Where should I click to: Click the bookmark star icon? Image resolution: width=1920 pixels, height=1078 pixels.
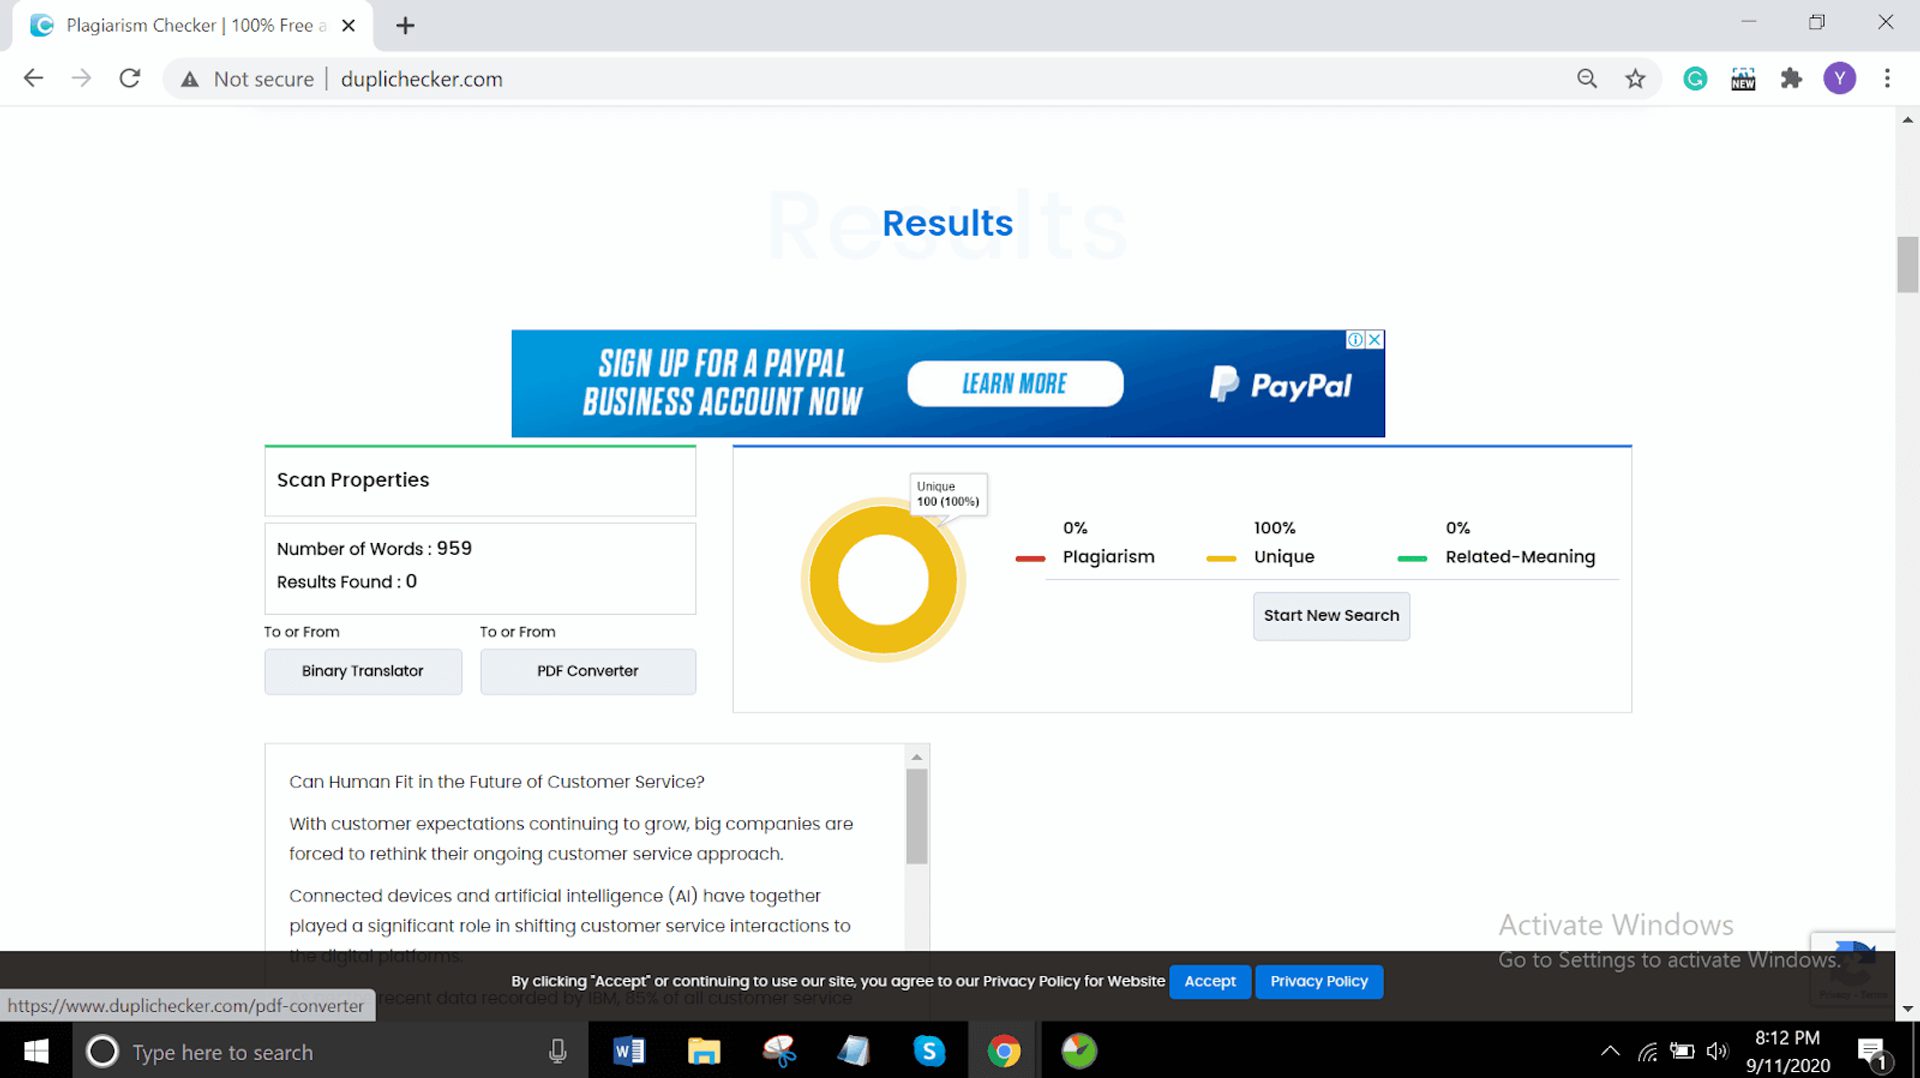pos(1635,79)
